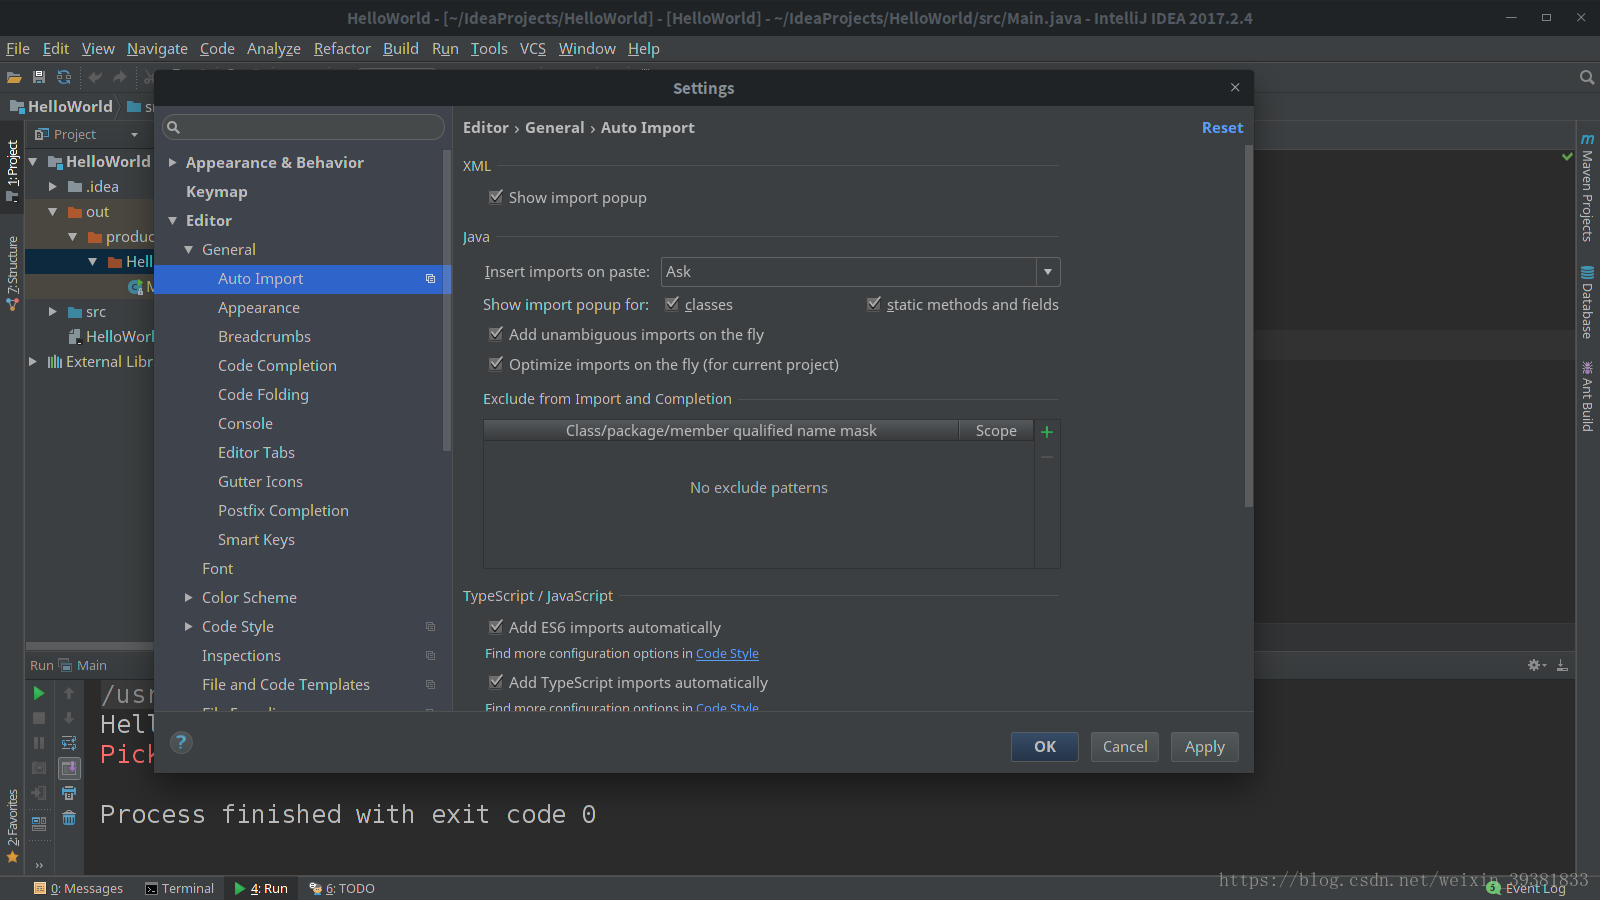1600x900 pixels.
Task: Expand External Libraries in project tree
Action: (x=33, y=361)
